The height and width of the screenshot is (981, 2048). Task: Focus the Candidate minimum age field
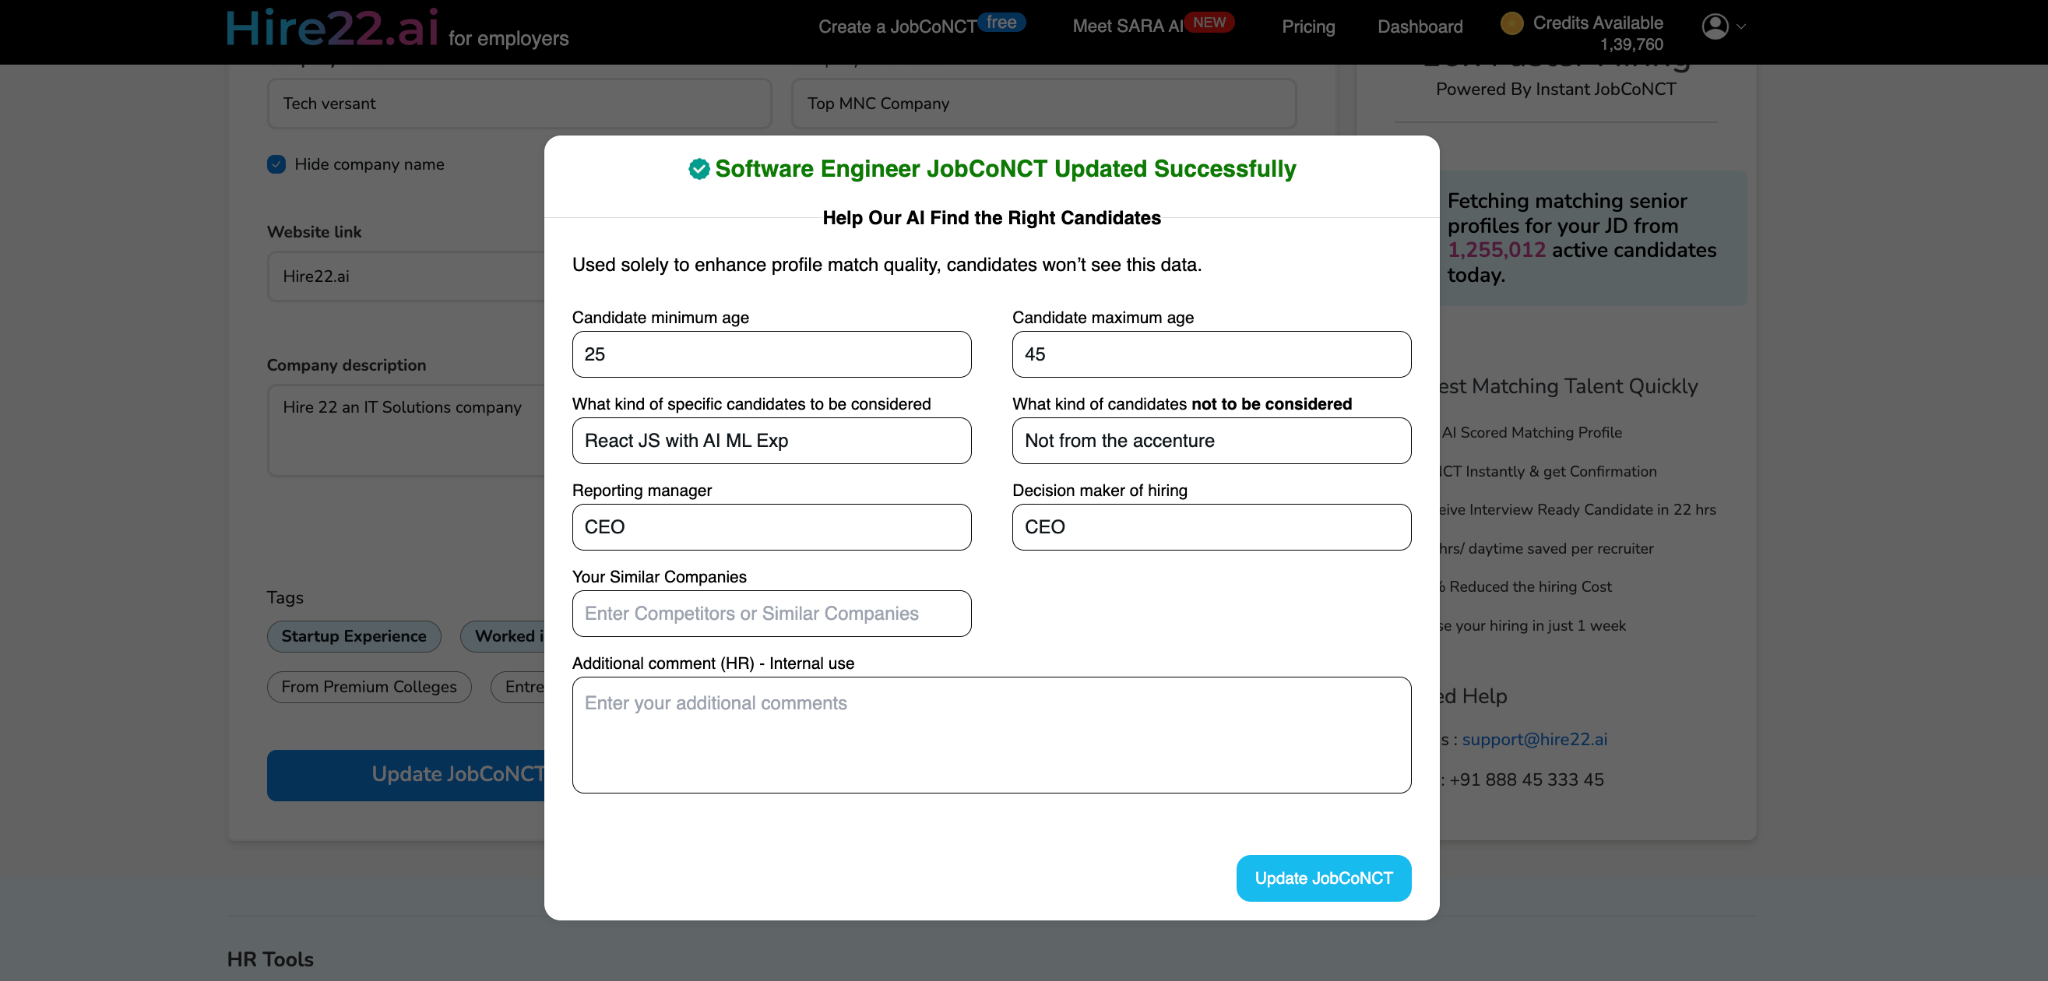pyautogui.click(x=771, y=355)
